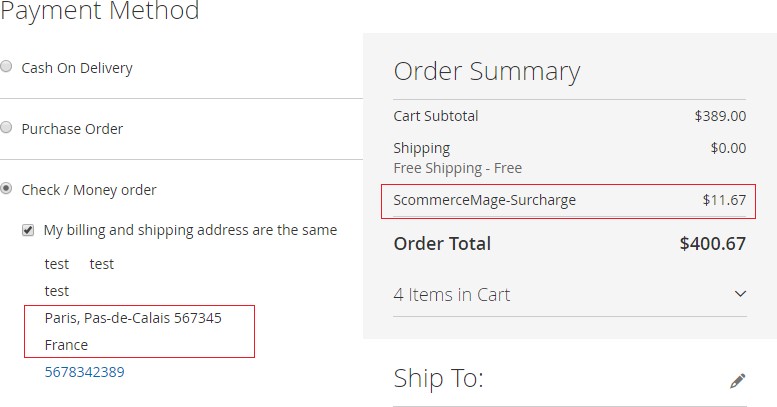Select the Check / Money order radio button

[x=7, y=188]
